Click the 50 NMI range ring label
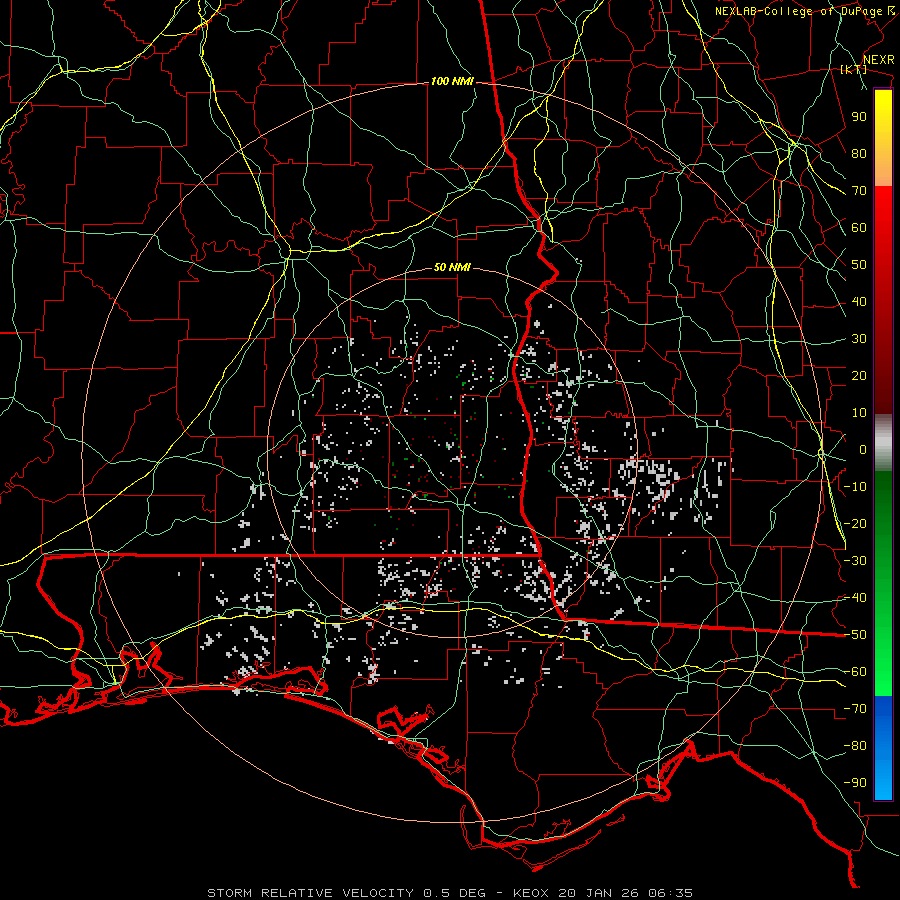Viewport: 900px width, 900px height. tap(452, 267)
